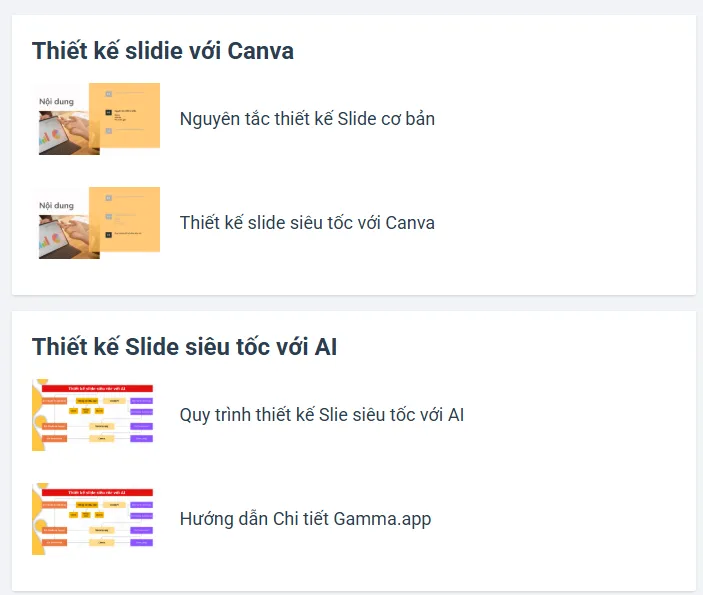Click red title banner in Gamma.app thumbnail
The image size is (703, 595).
97,492
